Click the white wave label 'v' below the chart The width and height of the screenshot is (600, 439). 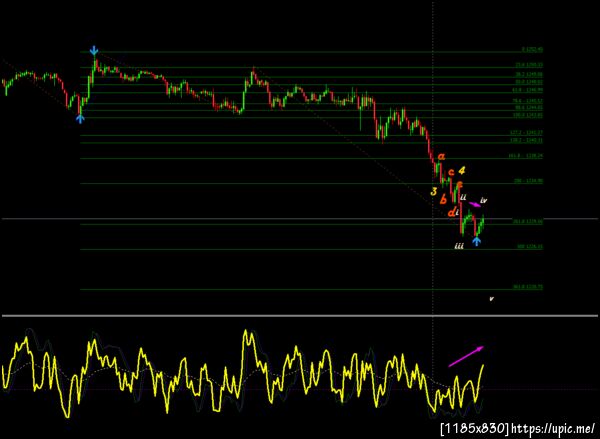click(492, 299)
